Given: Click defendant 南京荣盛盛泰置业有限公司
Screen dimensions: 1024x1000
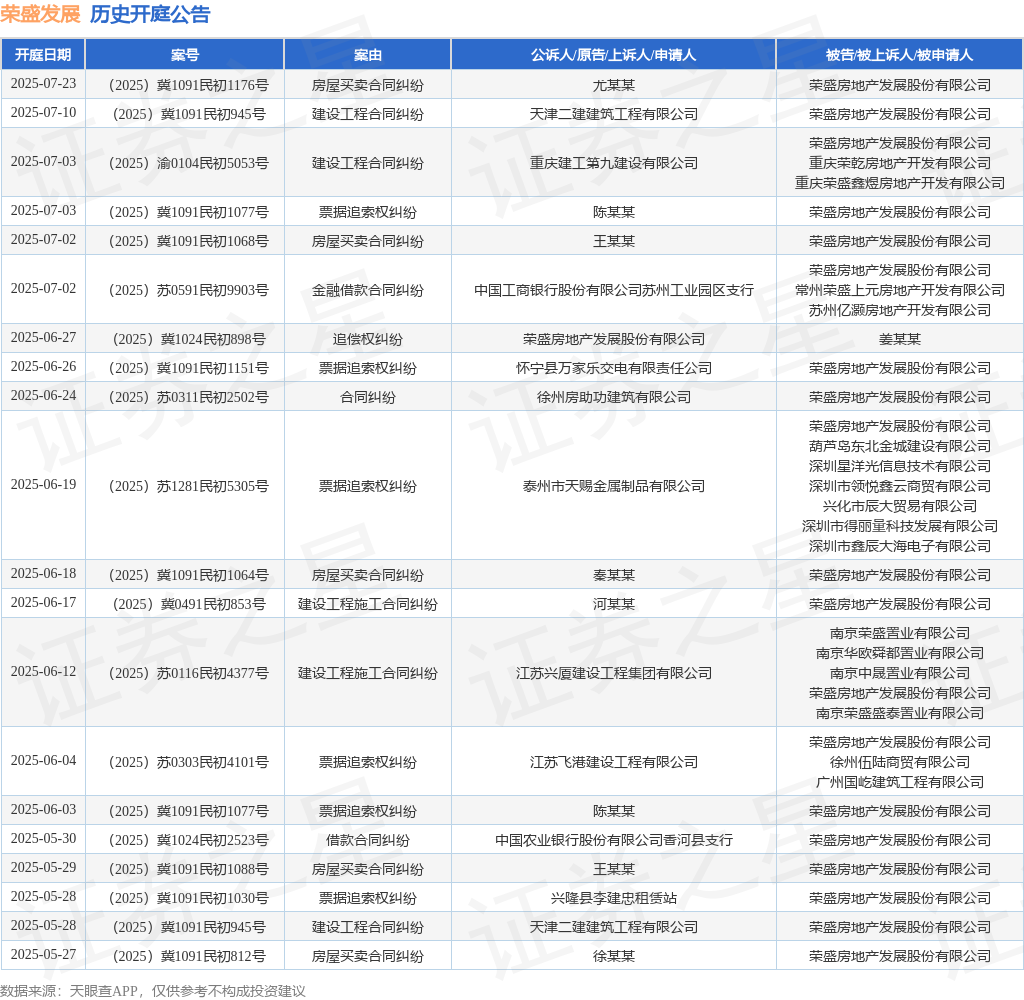Looking at the screenshot, I should coord(899,713).
